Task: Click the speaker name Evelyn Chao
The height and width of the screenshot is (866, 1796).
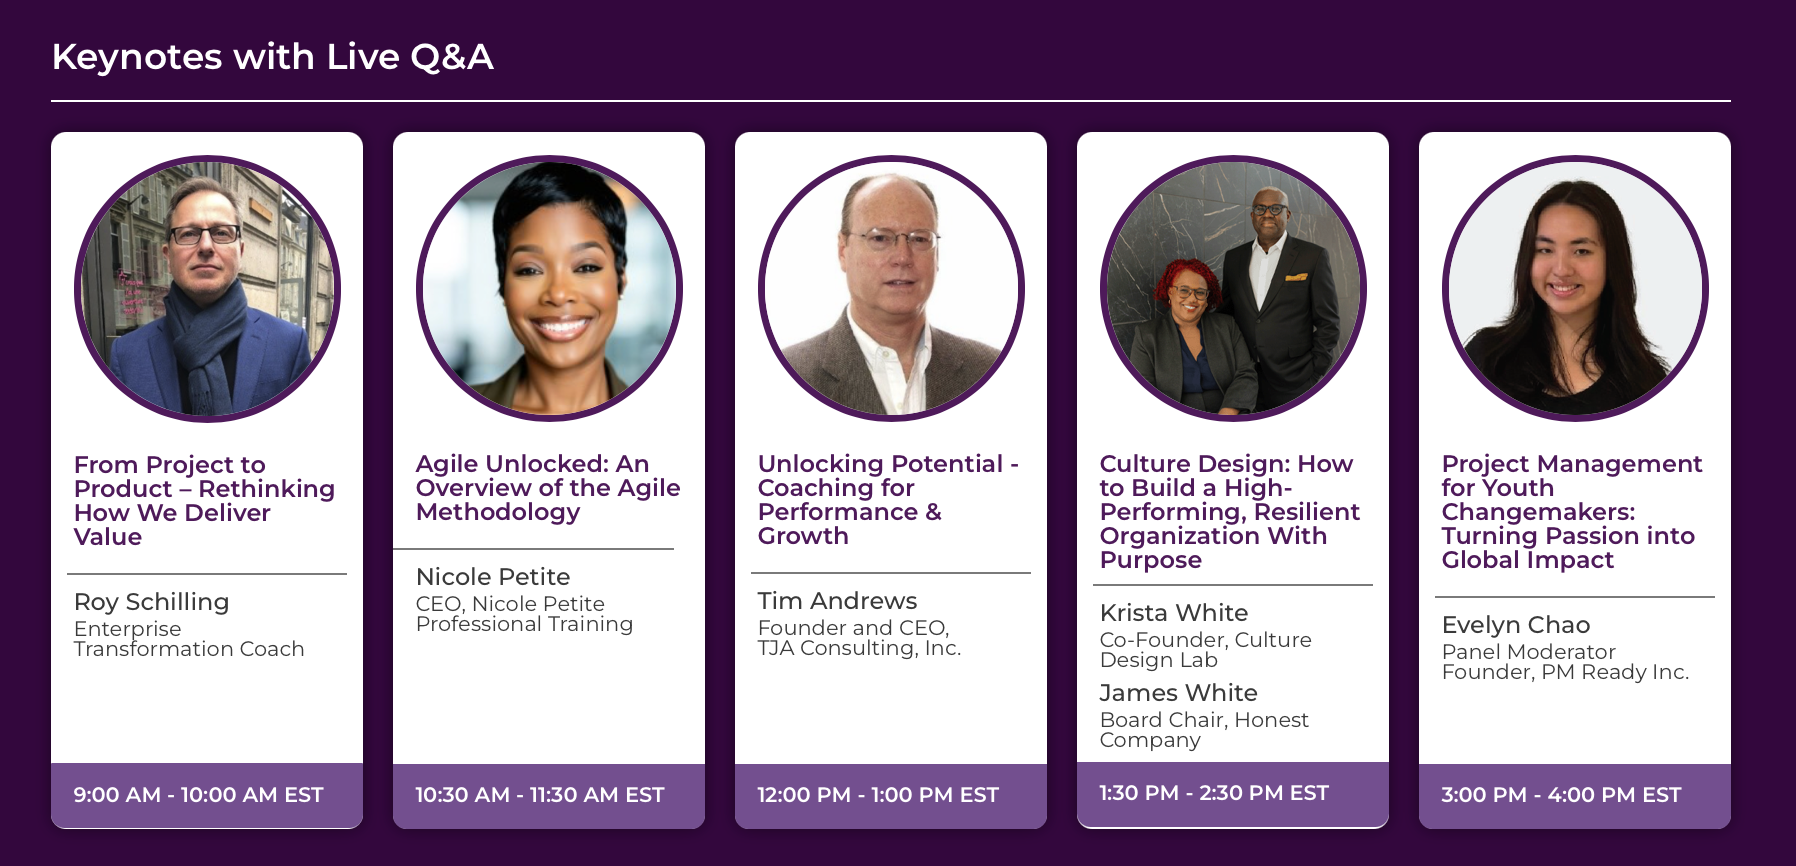Action: (1515, 625)
